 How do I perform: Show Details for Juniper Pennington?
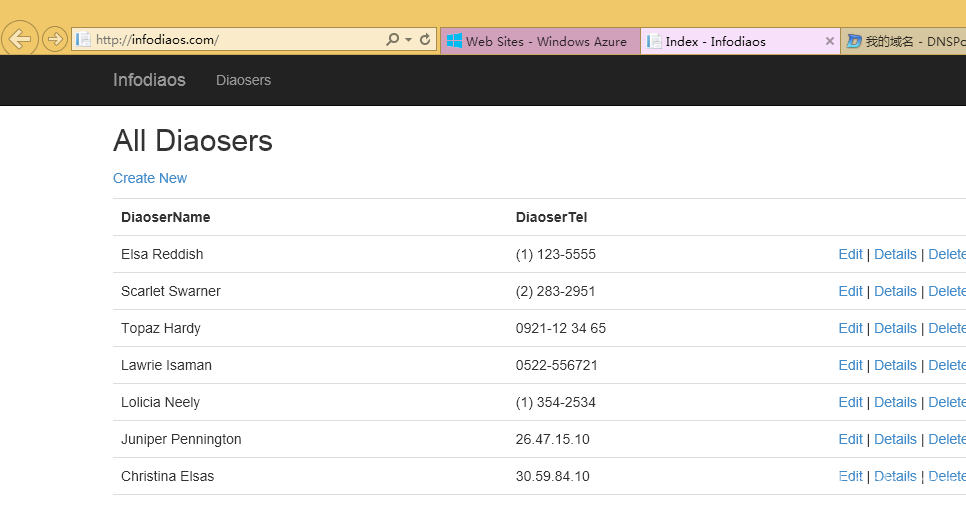tap(895, 439)
